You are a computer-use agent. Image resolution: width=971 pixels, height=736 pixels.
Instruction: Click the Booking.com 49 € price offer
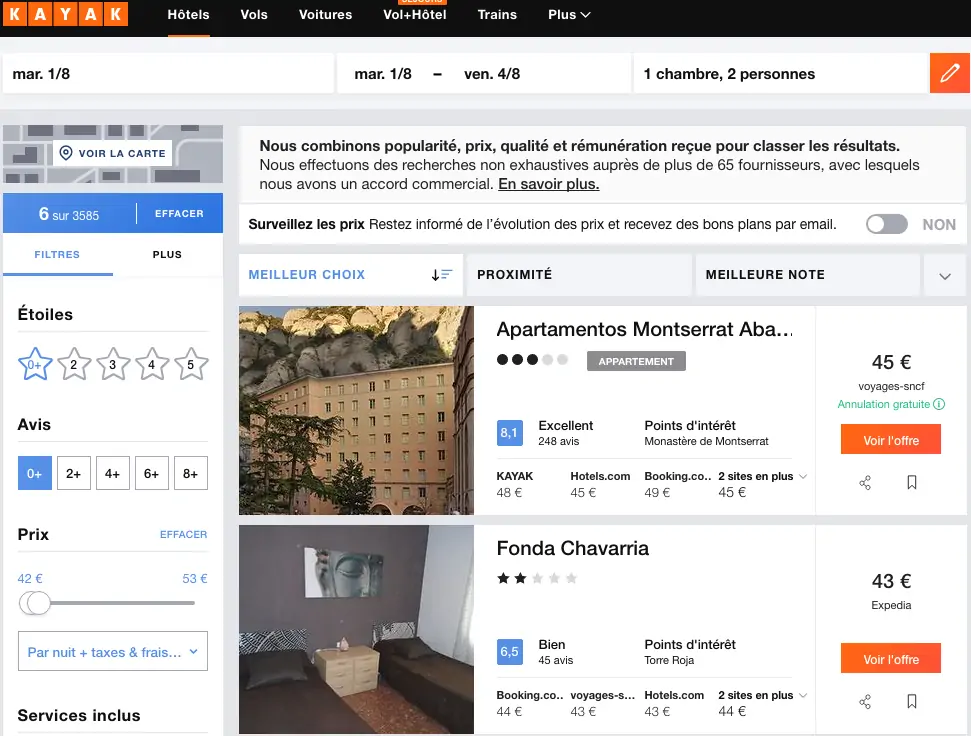(677, 485)
